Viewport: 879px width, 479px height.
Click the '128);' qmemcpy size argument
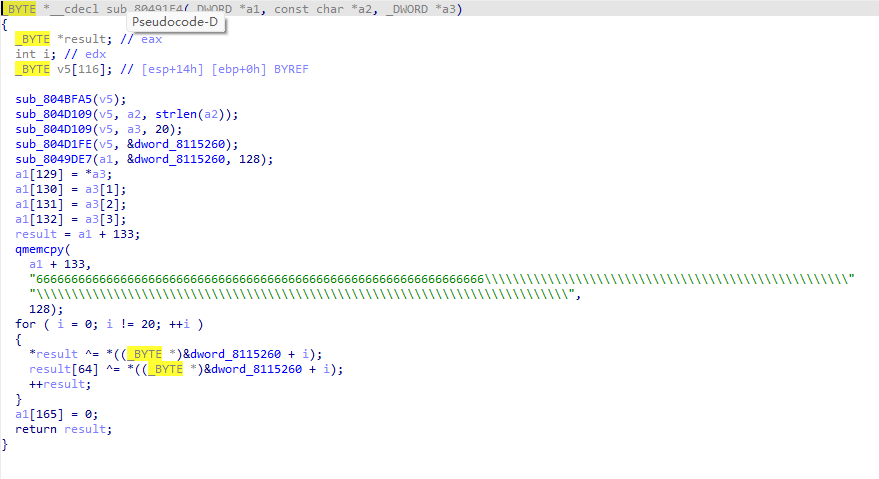[47, 310]
